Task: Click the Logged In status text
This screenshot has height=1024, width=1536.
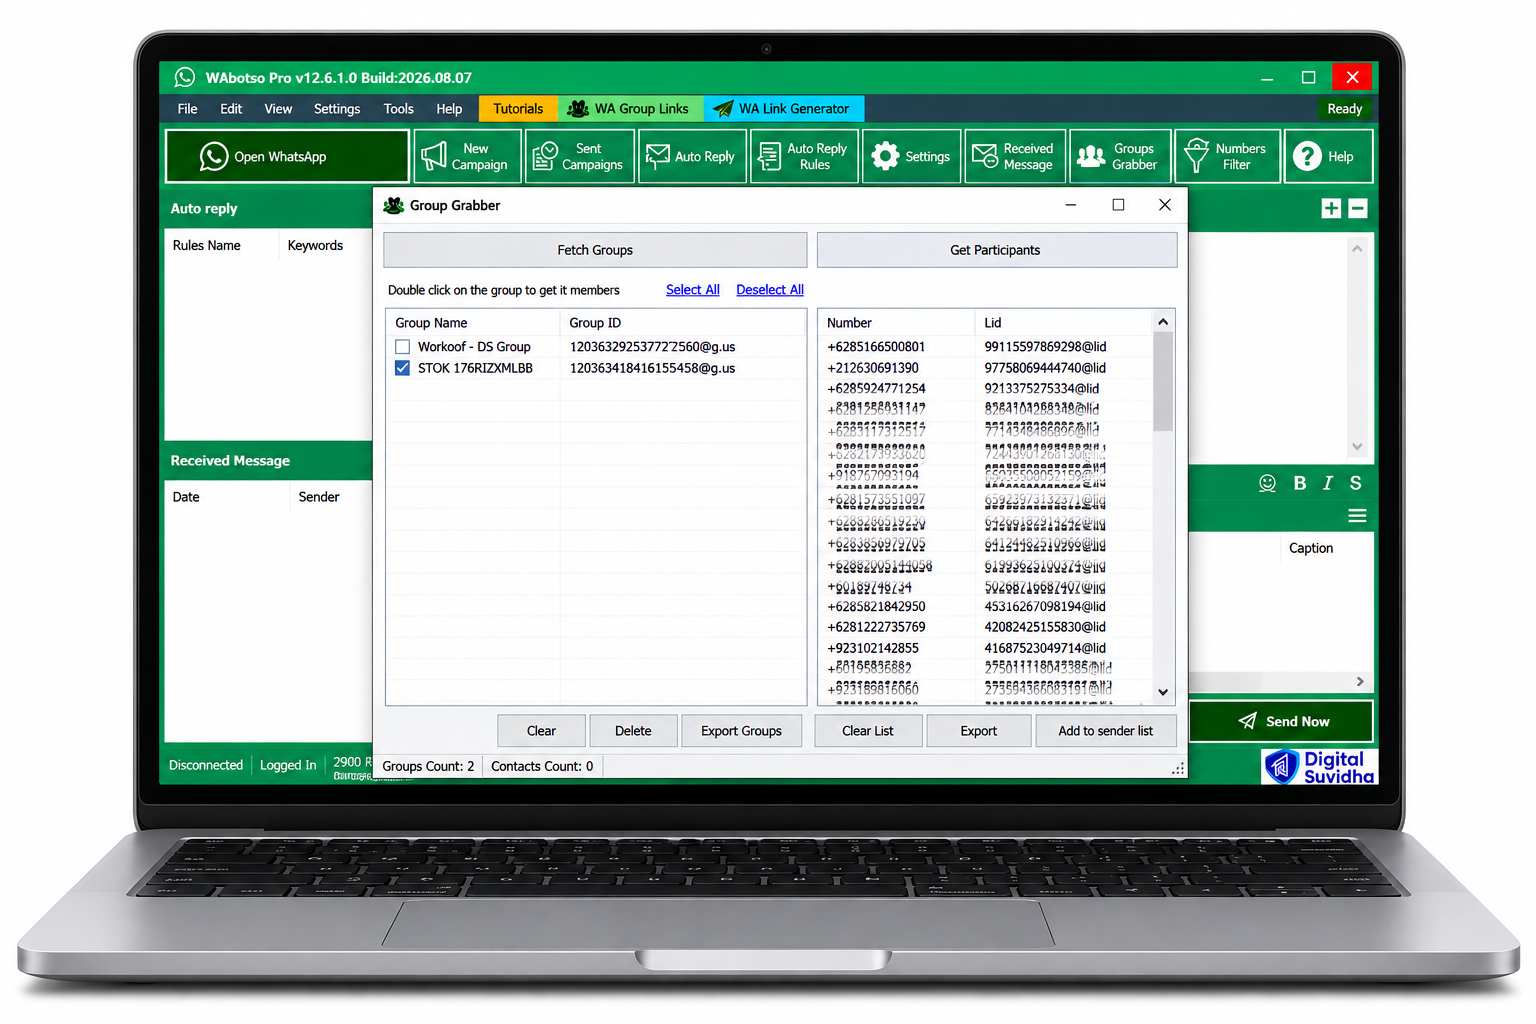Action: (288, 765)
